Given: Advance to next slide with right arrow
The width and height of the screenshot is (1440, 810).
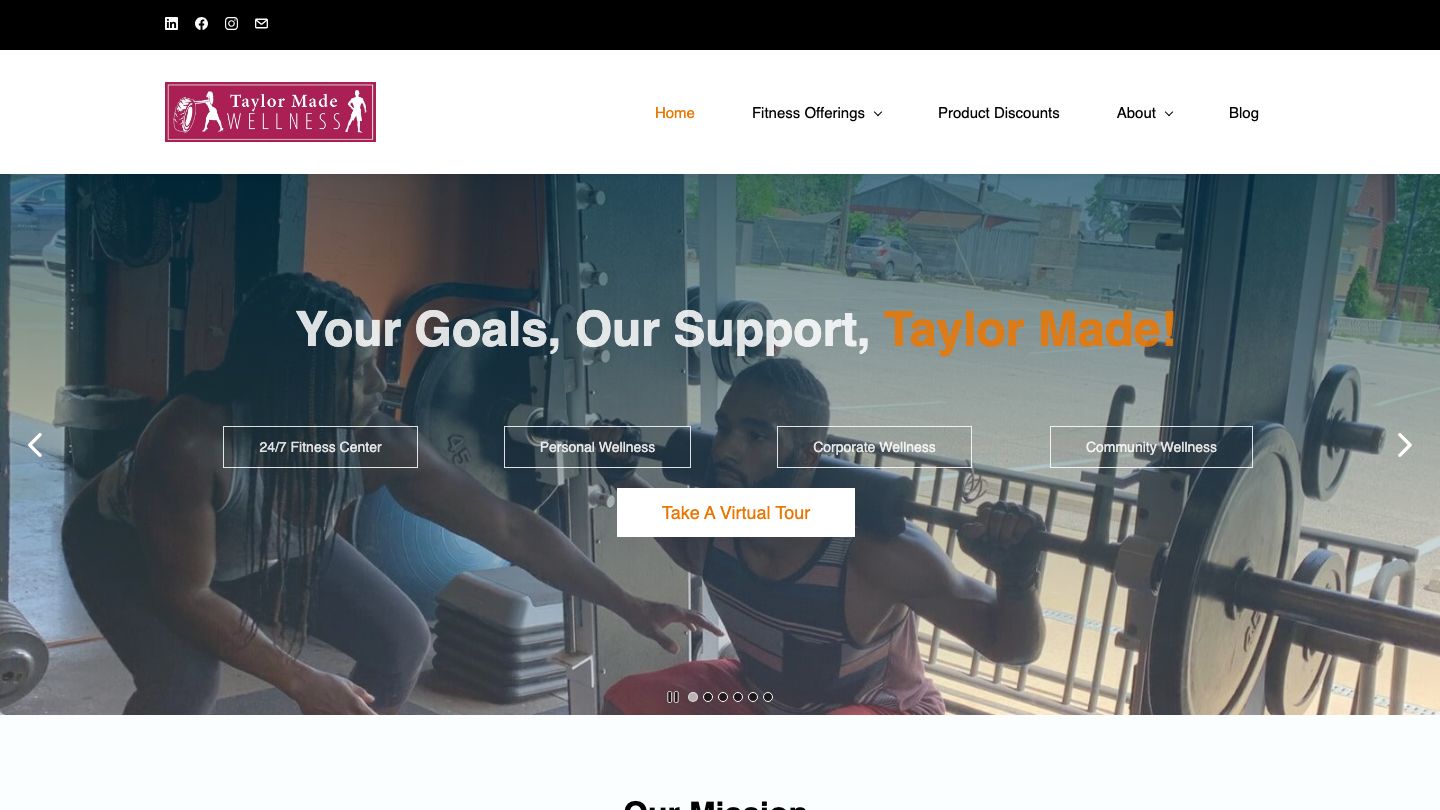Looking at the screenshot, I should [x=1405, y=445].
